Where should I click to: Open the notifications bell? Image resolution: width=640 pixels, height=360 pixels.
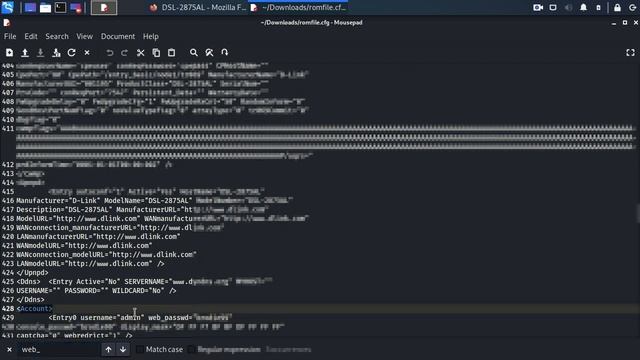pyautogui.click(x=583, y=7)
